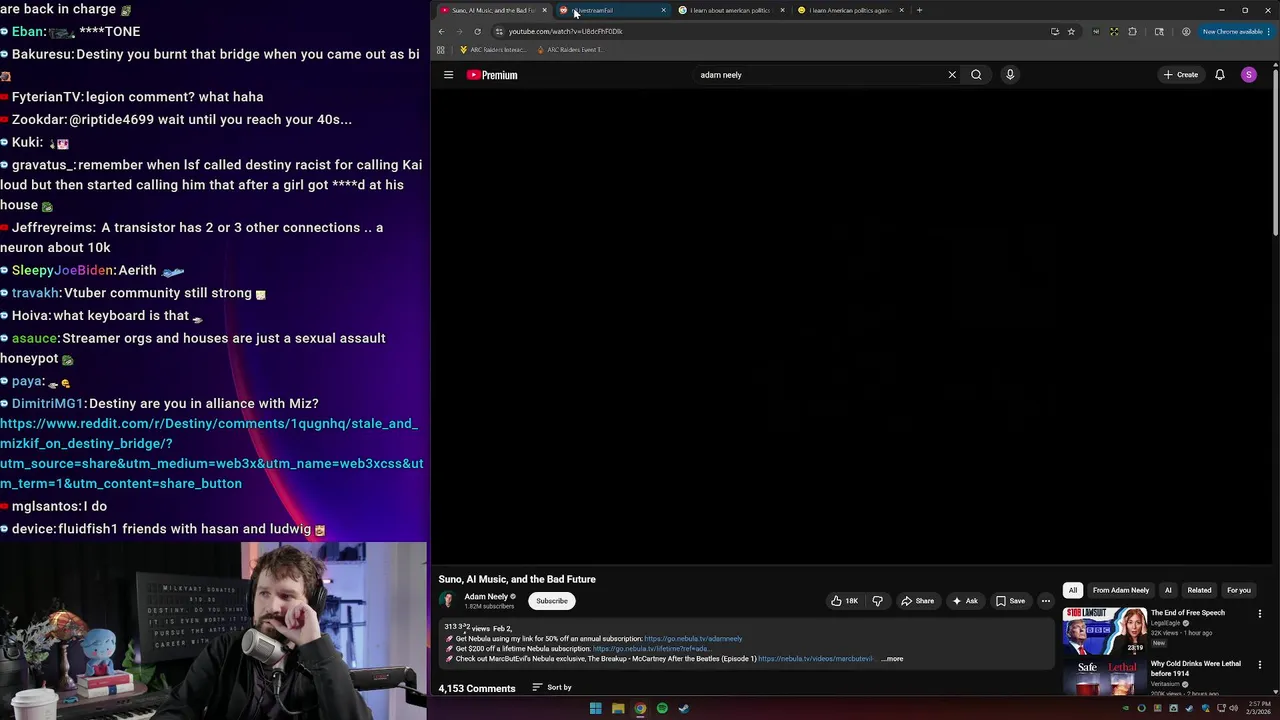
Task: Click the YouTube search magnifier button
Action: (x=976, y=75)
